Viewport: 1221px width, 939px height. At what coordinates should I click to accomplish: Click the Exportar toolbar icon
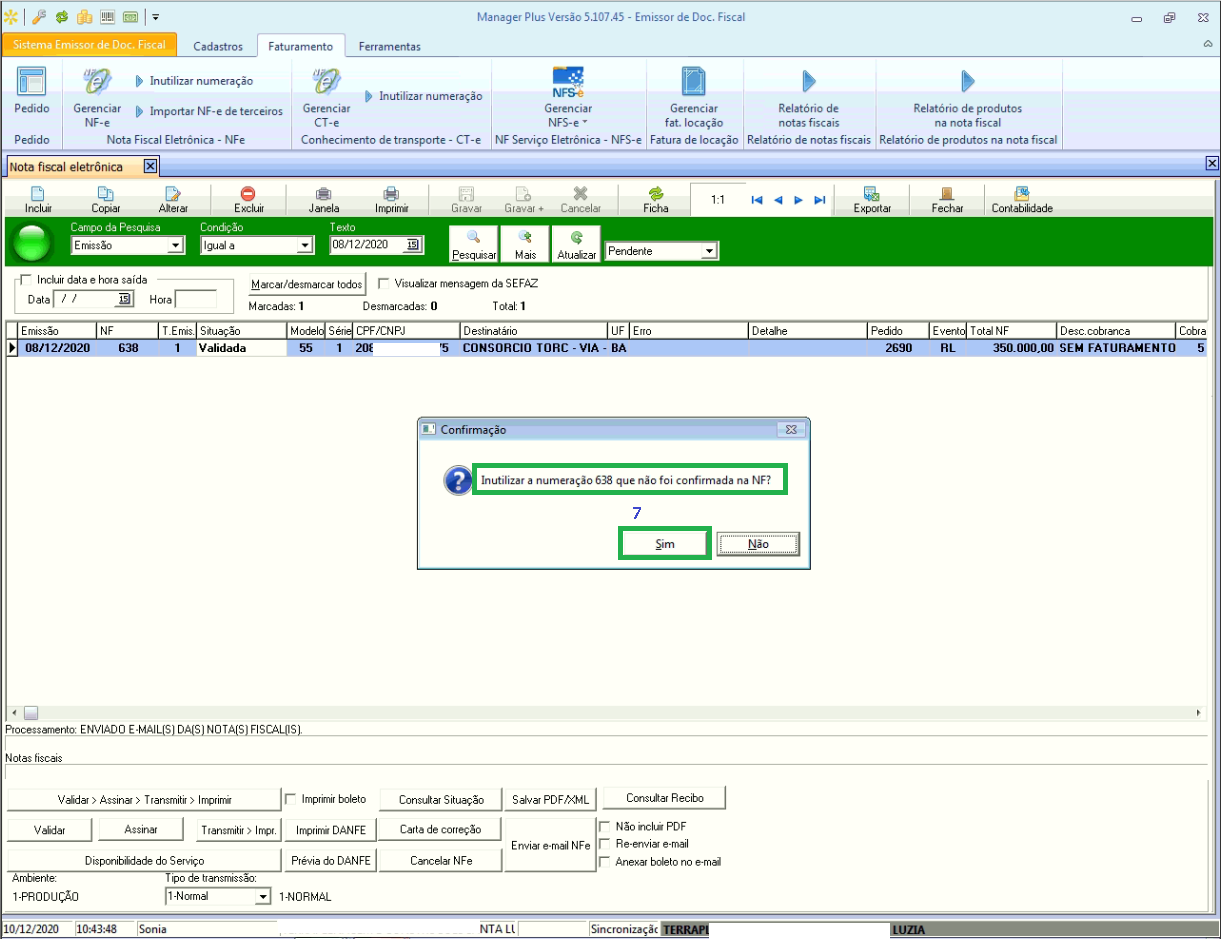871,195
